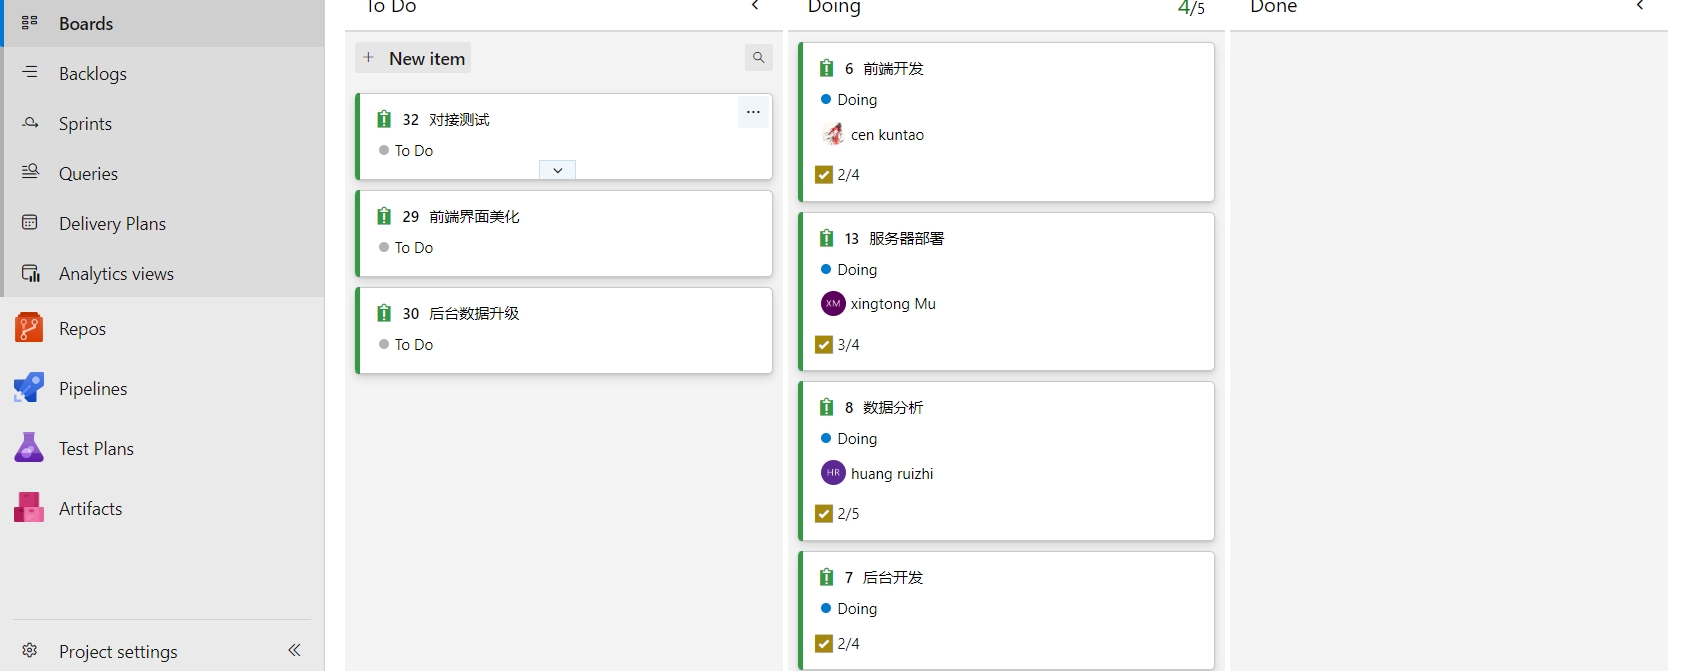Viewport: 1687px width, 671px height.
Task: Click assignee cen kuntao on card 6
Action: [887, 134]
